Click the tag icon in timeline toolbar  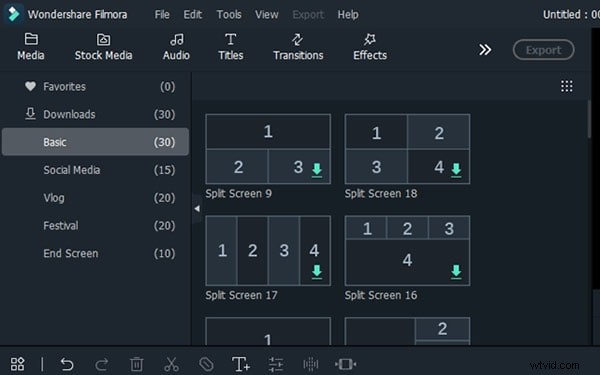pos(206,364)
